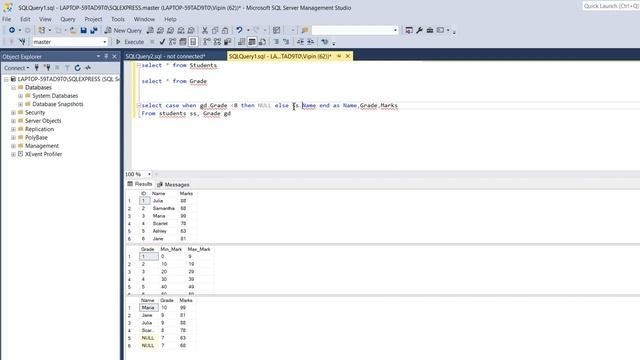640x360 pixels.
Task: Open the Object Explorer window position dropdown
Action: click(98, 56)
